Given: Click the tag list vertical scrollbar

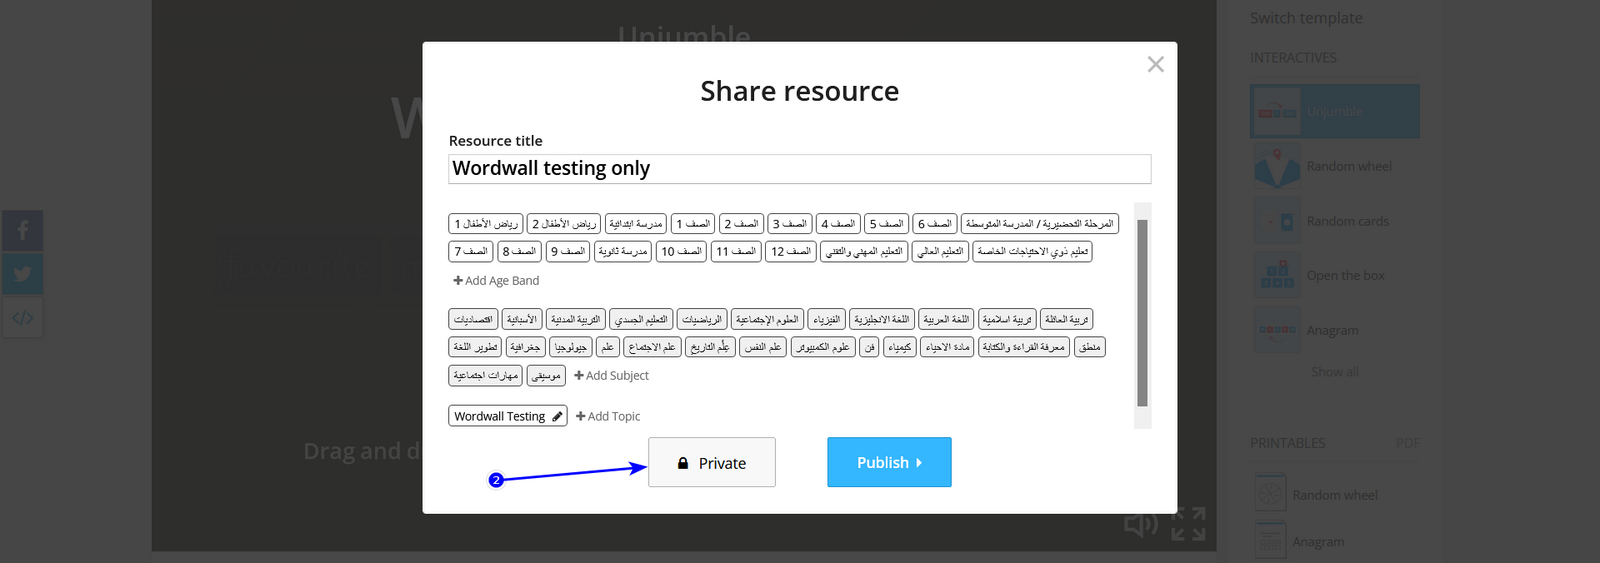Looking at the screenshot, I should [x=1142, y=313].
